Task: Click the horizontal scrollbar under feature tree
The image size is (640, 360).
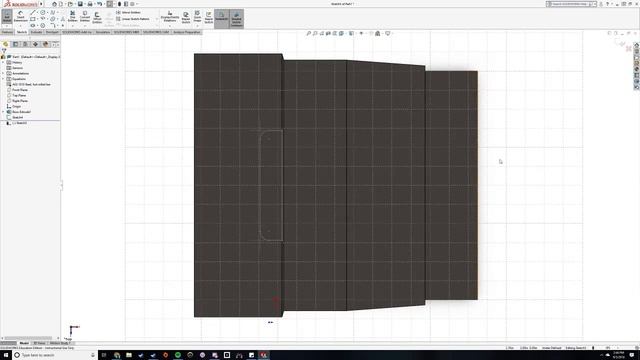Action: [x=29, y=338]
